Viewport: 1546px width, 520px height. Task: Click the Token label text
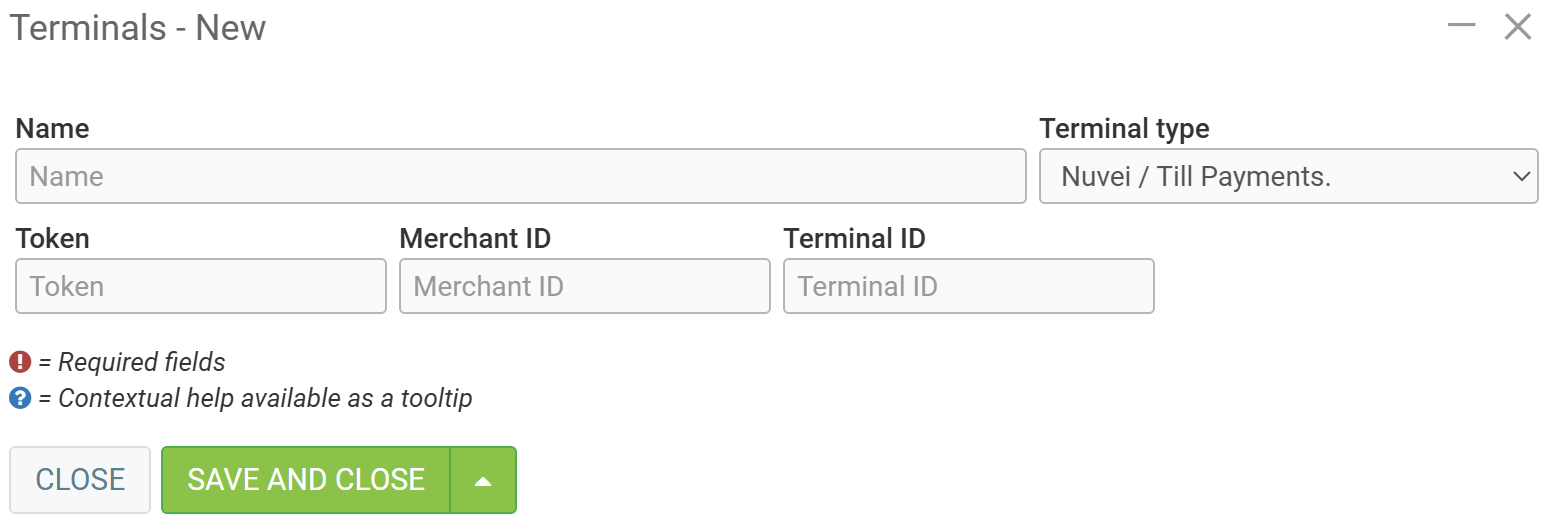(x=52, y=239)
